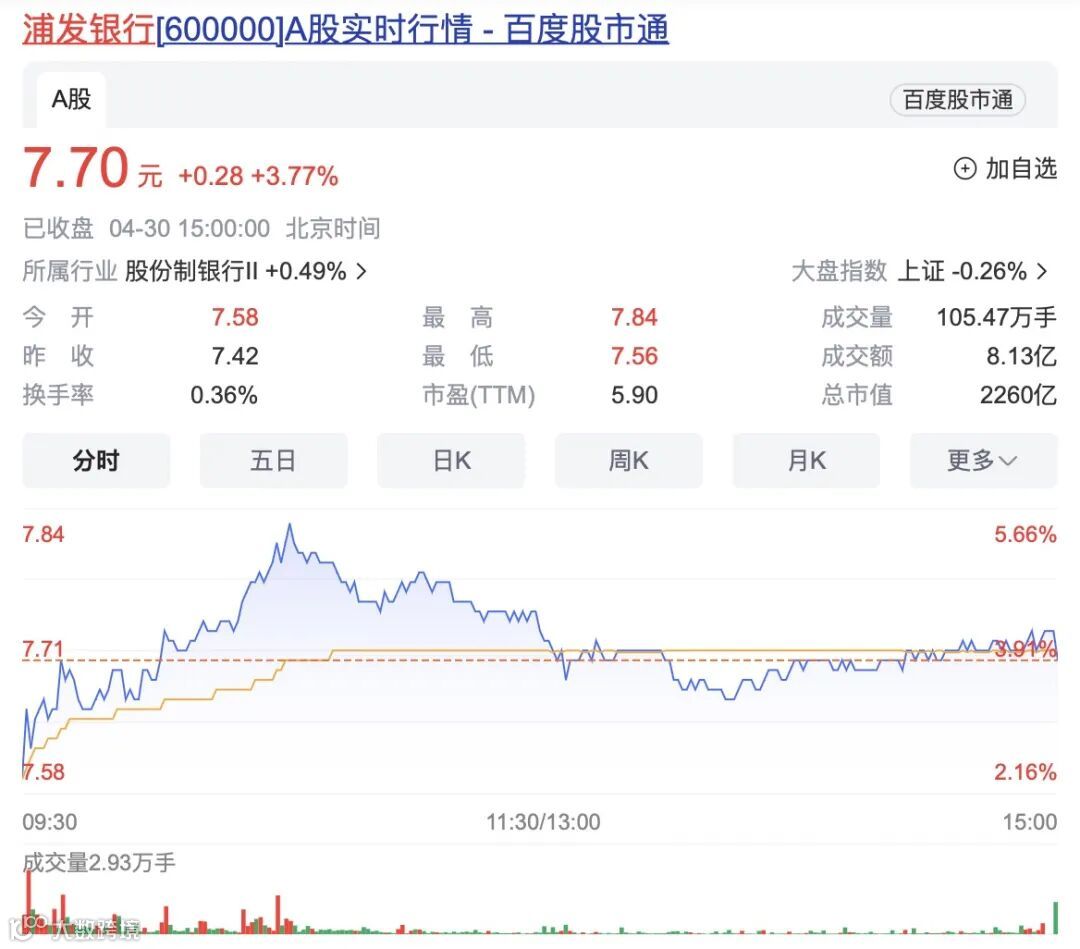
Task: Switch to the 五日 chart tab
Action: (273, 460)
